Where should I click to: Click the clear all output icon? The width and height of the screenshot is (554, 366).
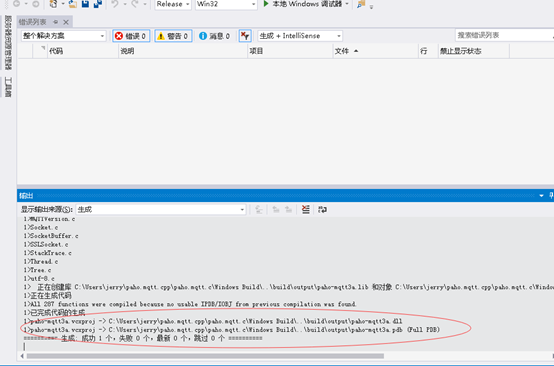click(x=306, y=209)
